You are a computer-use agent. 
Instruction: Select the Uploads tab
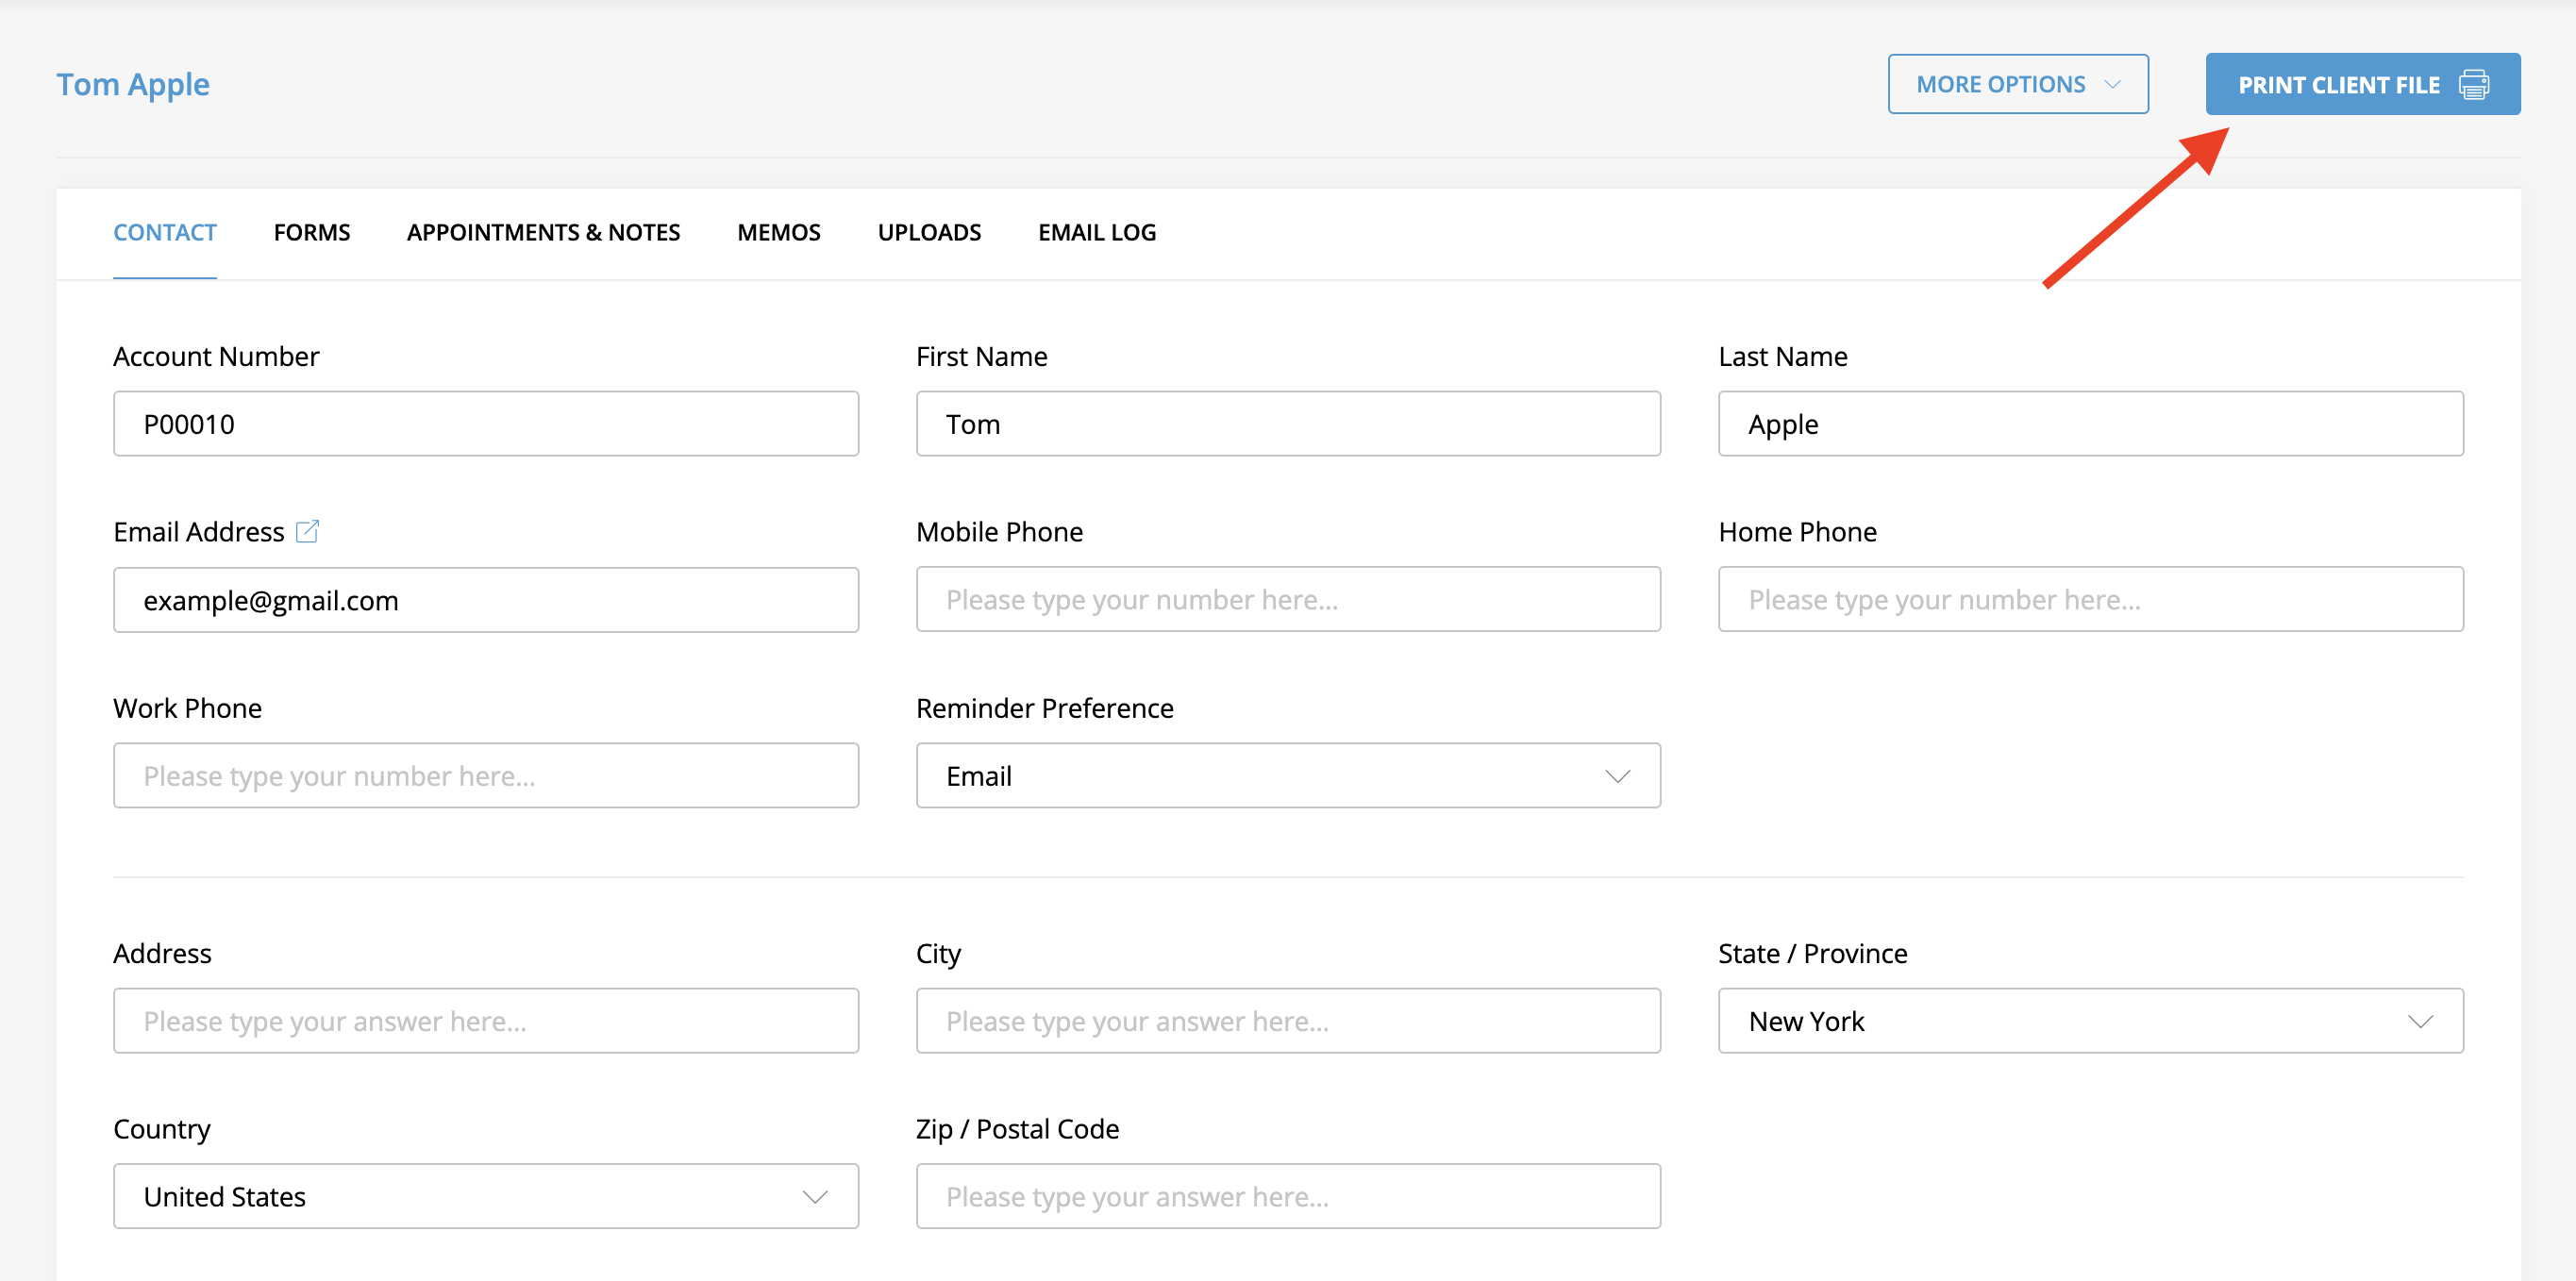929,232
